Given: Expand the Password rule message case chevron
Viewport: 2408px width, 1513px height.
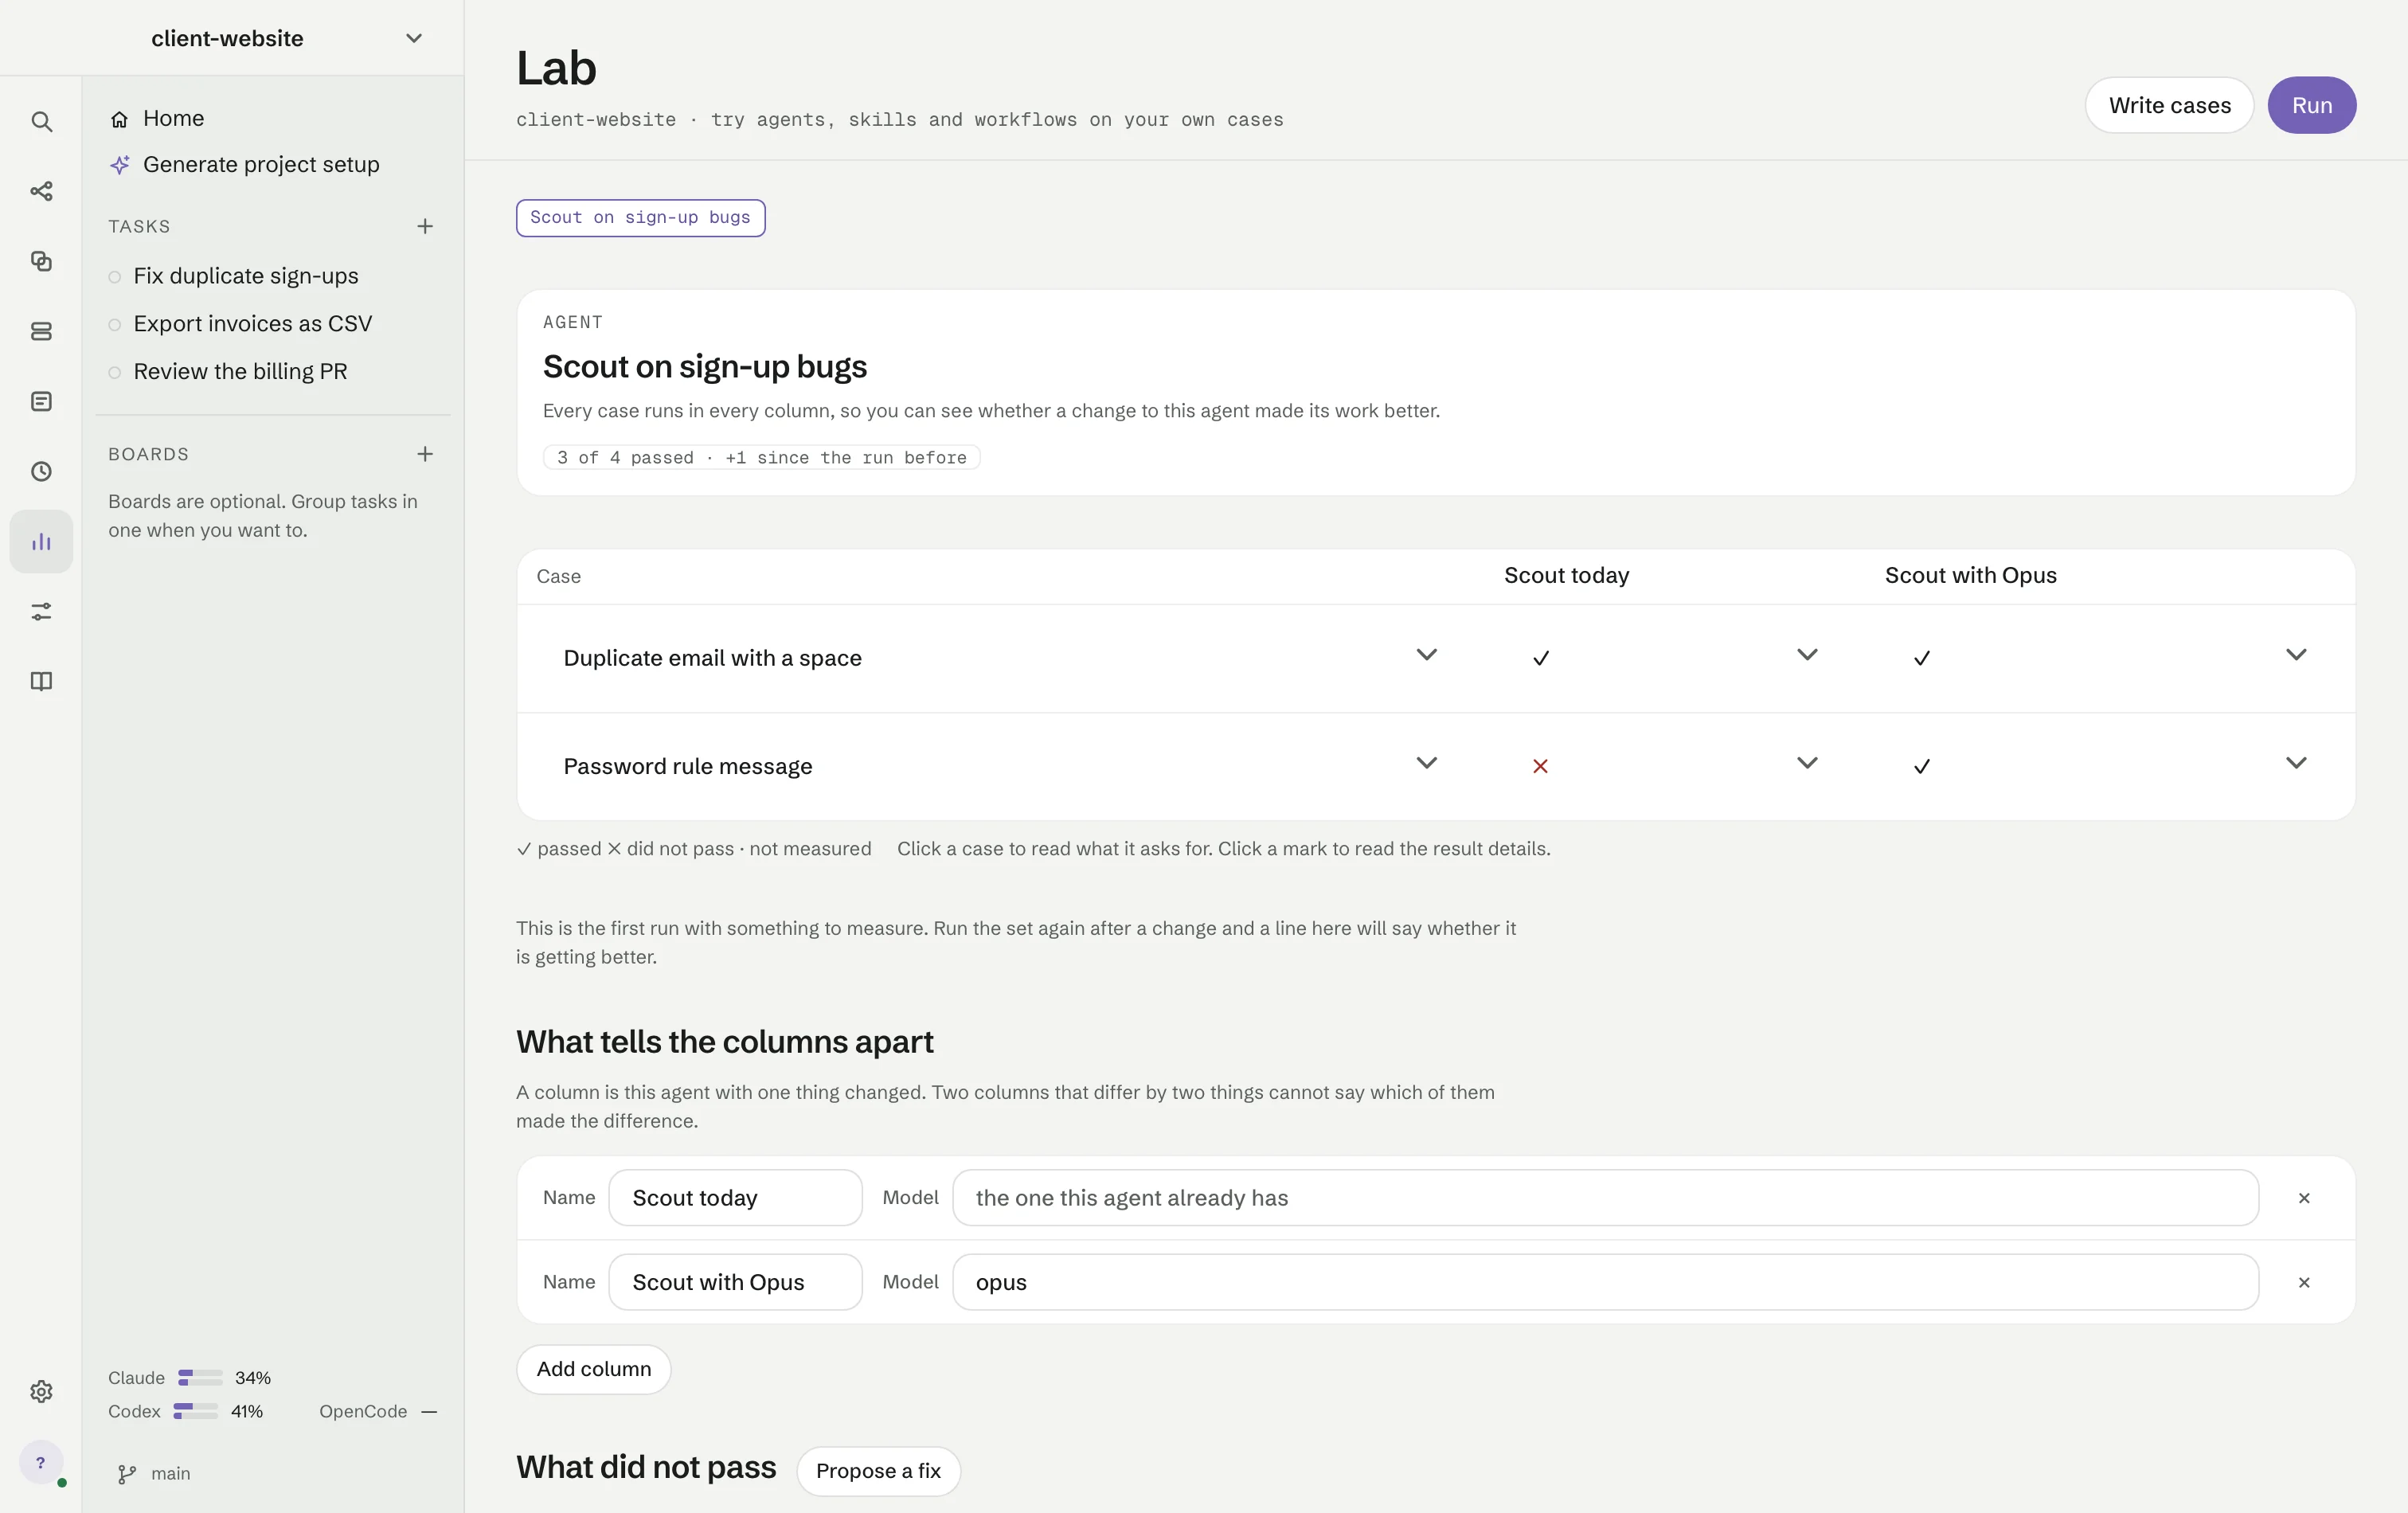Looking at the screenshot, I should click(1427, 763).
